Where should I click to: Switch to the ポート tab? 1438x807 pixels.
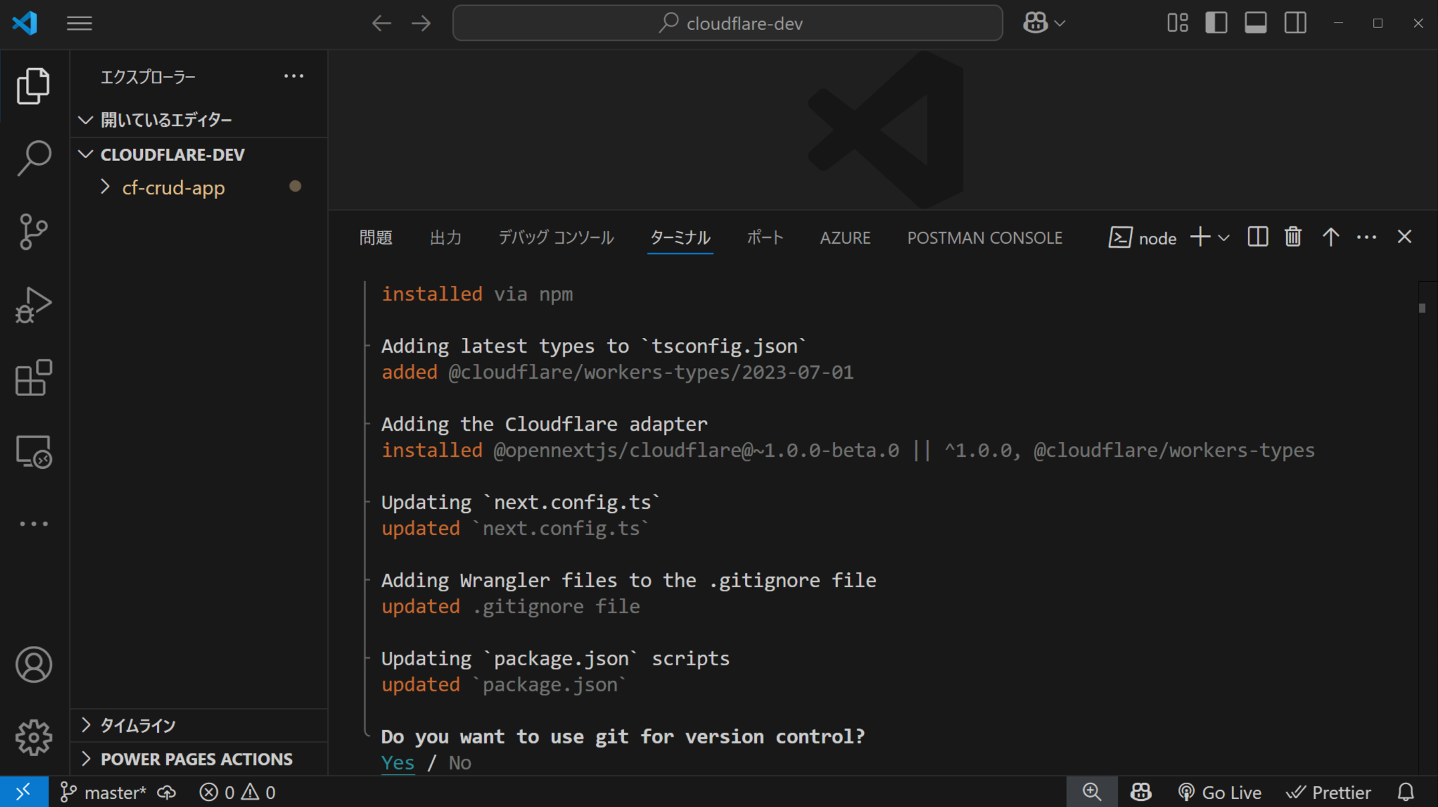tap(765, 238)
